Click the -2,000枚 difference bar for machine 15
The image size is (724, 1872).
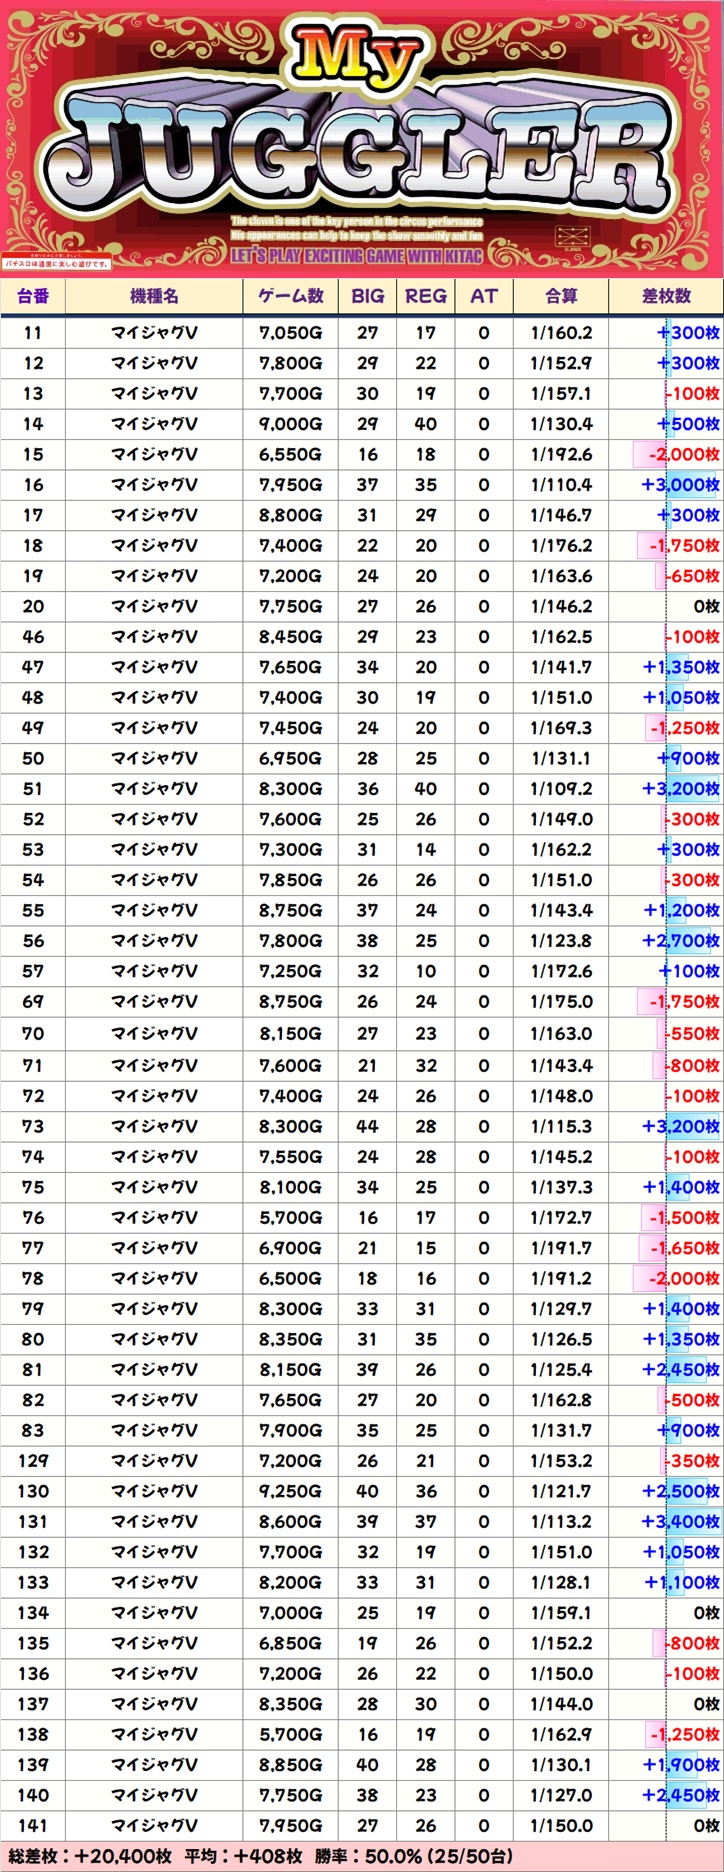click(680, 454)
